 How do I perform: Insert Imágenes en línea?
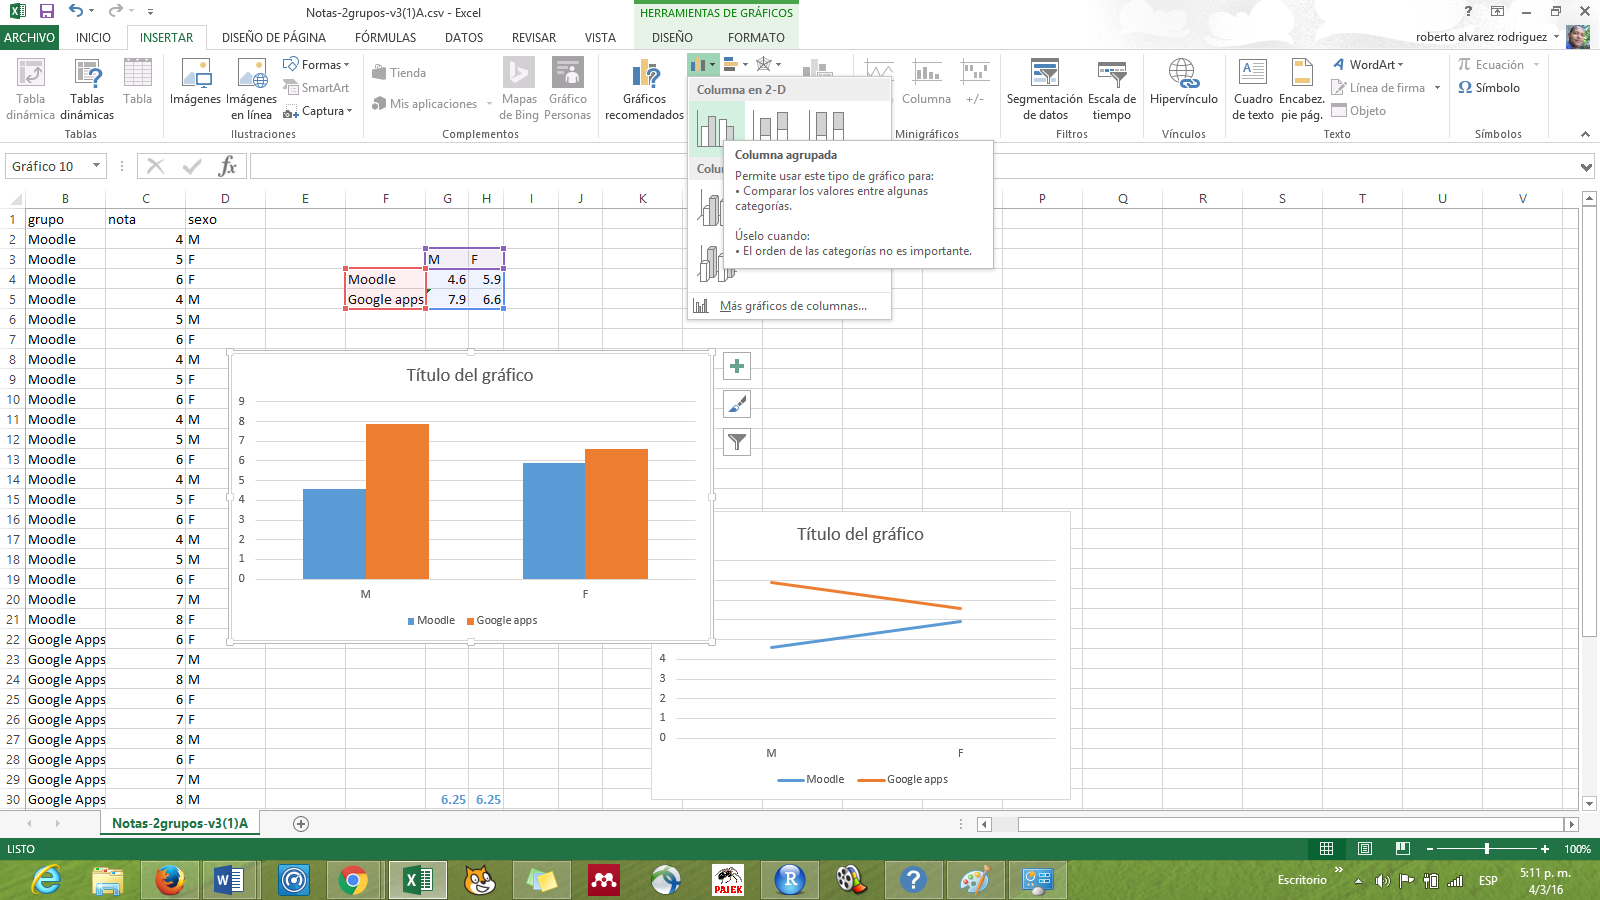click(x=251, y=90)
